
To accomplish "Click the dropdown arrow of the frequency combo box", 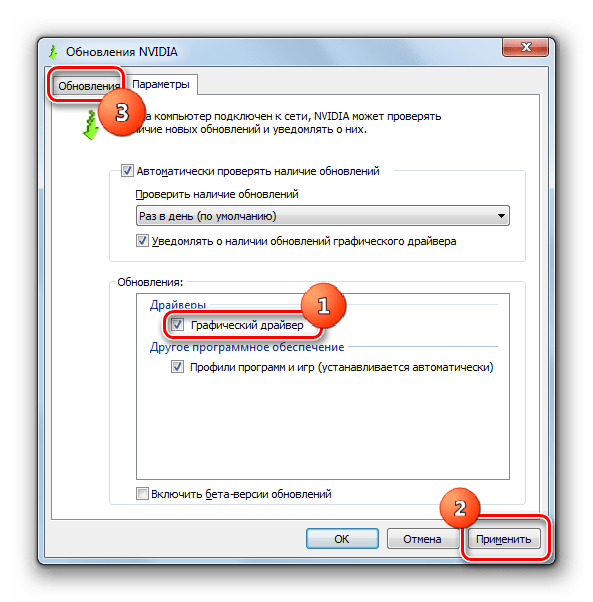I will coord(501,216).
